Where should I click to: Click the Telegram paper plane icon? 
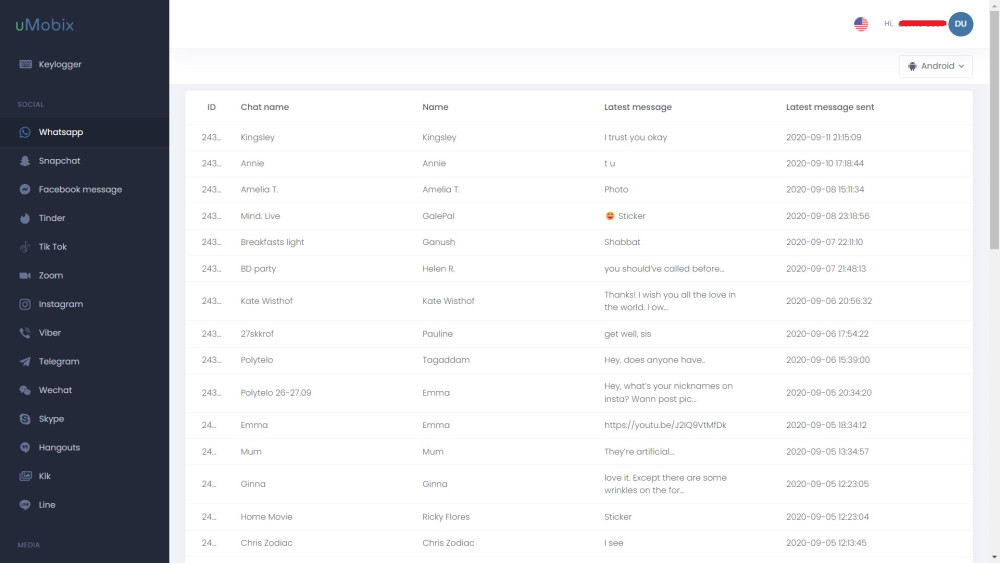click(x=25, y=362)
